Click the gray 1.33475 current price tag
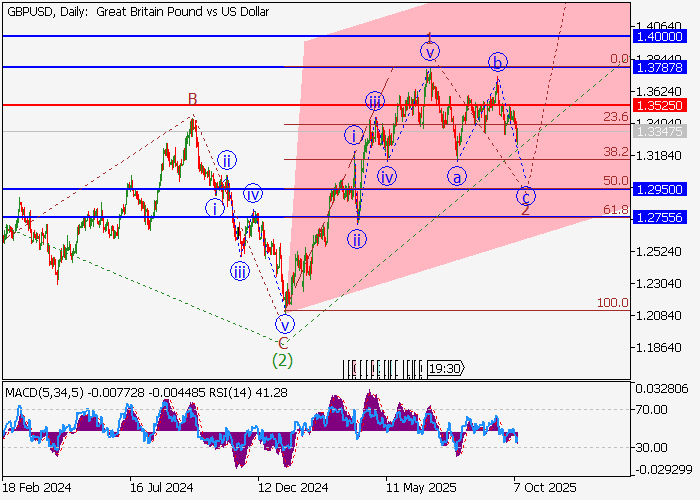The height and width of the screenshot is (500, 700). [664, 131]
